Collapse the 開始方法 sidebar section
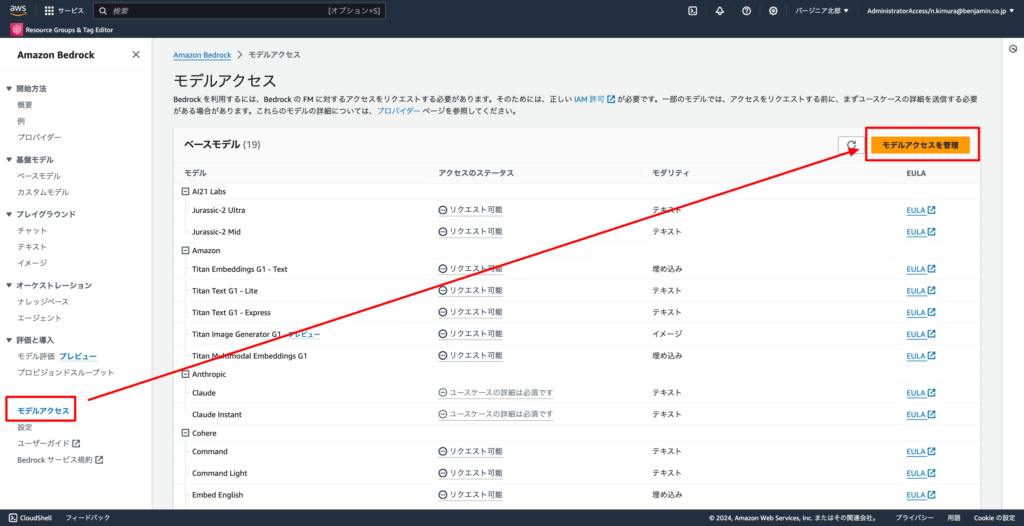 point(9,88)
